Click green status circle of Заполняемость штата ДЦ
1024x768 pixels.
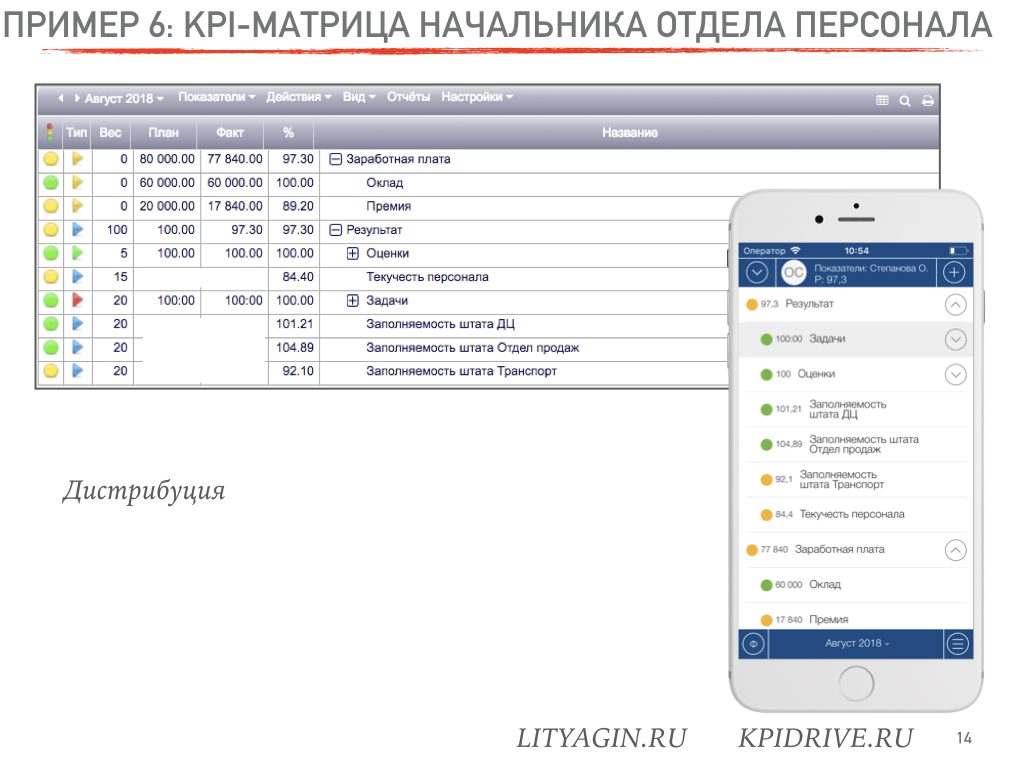point(50,323)
